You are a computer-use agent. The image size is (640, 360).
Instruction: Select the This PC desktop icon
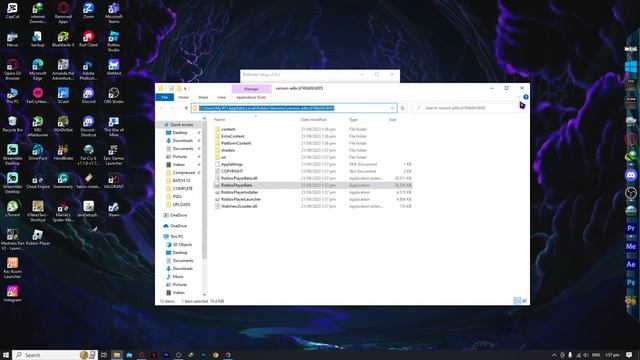pyautogui.click(x=12, y=96)
